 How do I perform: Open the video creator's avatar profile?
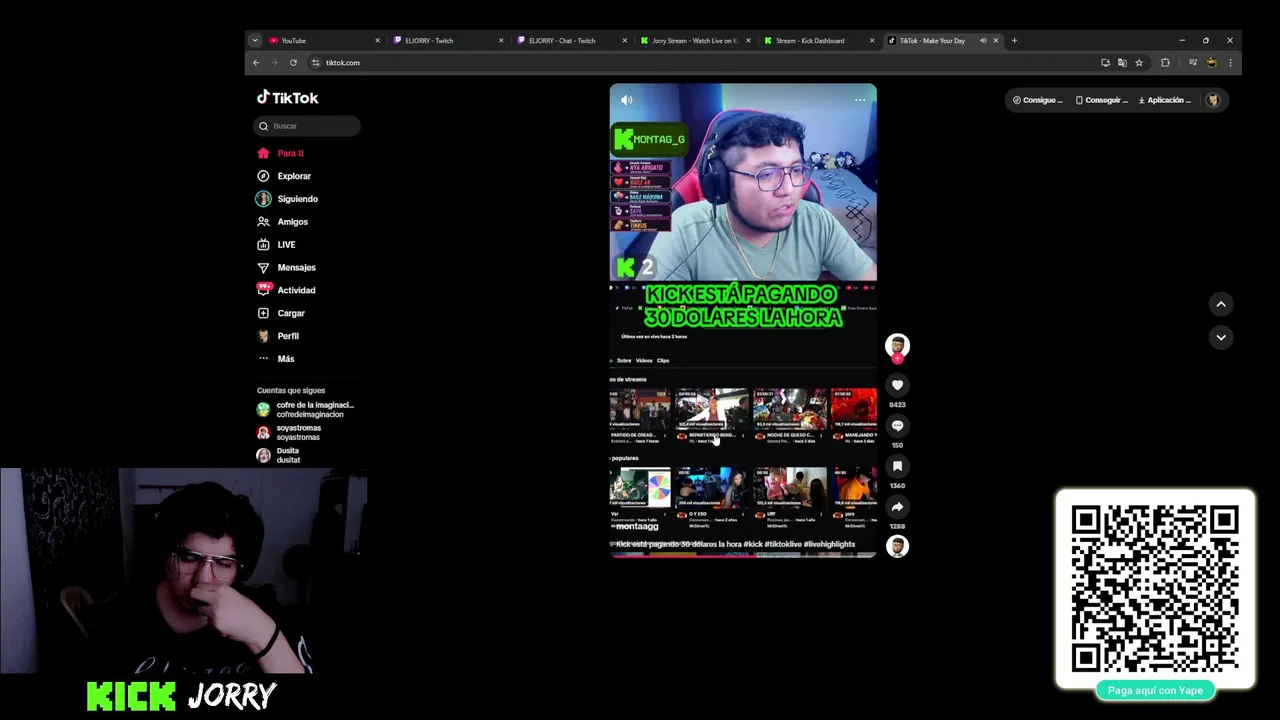tap(897, 346)
